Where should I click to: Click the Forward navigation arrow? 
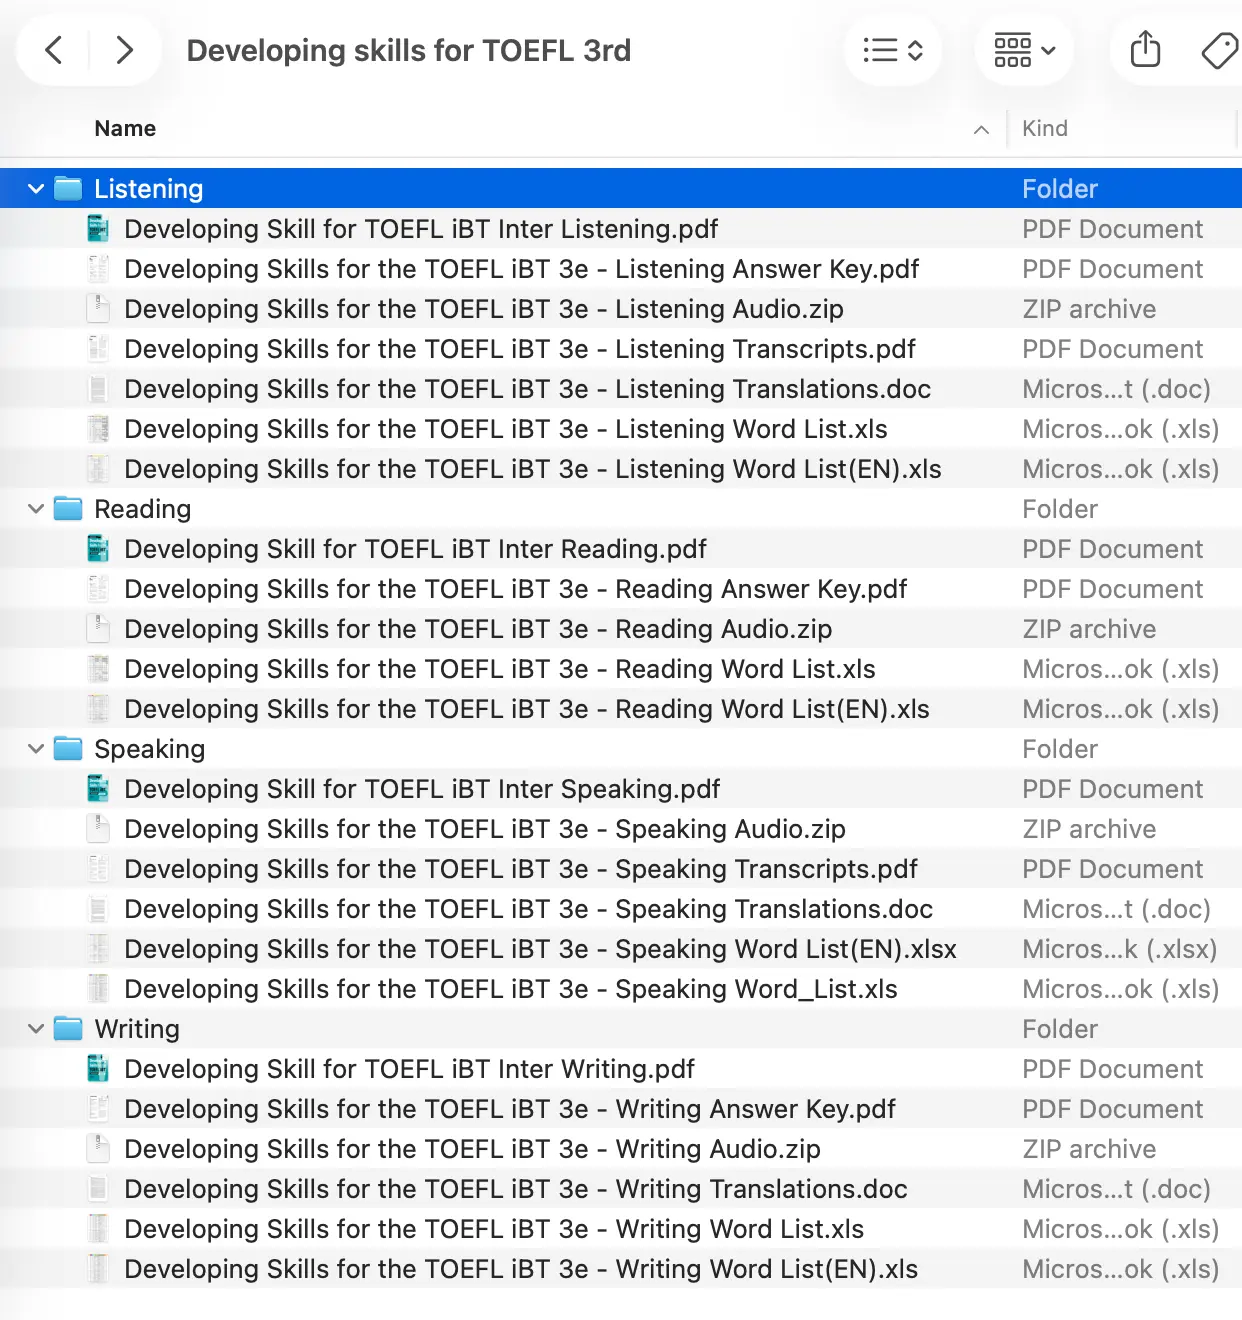point(124,50)
